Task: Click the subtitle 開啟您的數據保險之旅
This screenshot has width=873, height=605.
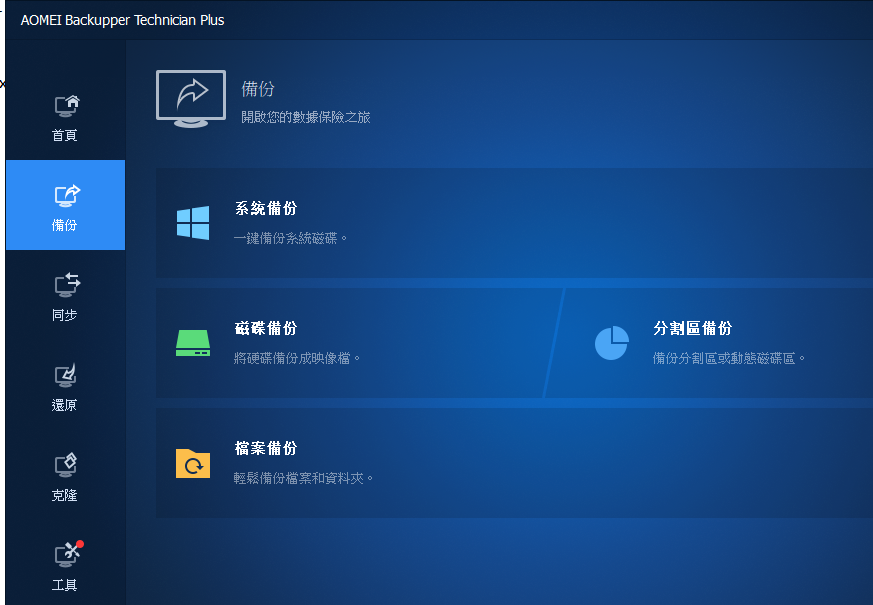Action: click(x=306, y=117)
